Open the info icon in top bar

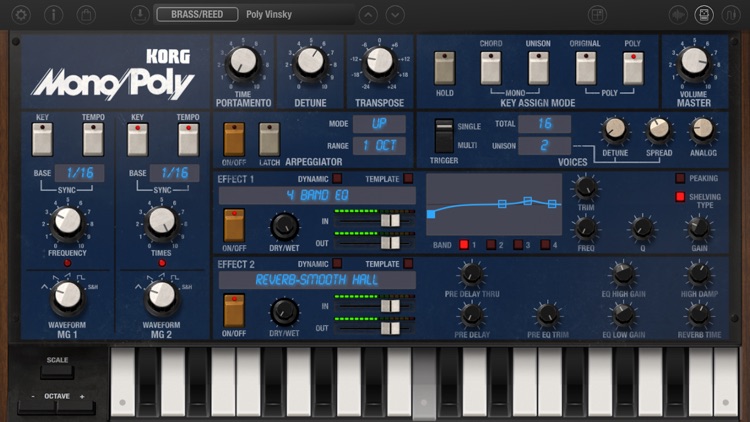tap(54, 15)
